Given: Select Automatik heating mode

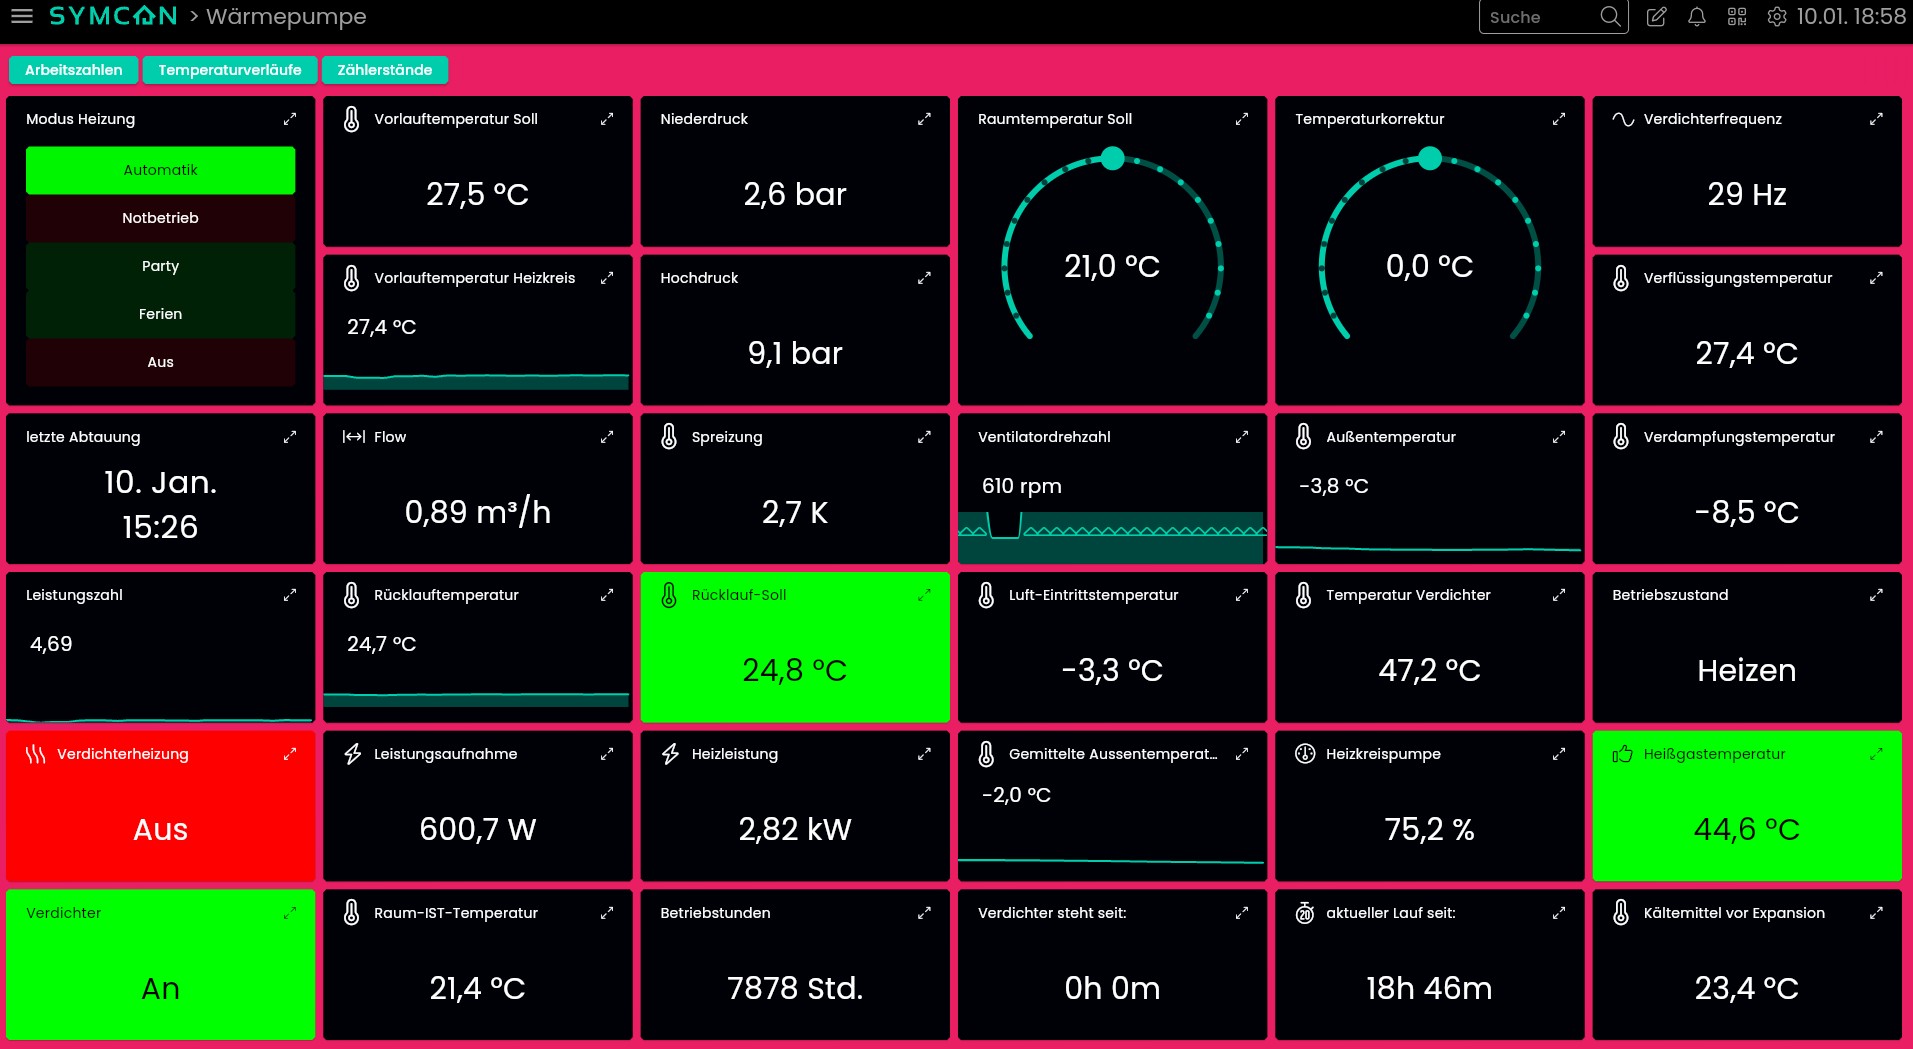Looking at the screenshot, I should pyautogui.click(x=160, y=170).
